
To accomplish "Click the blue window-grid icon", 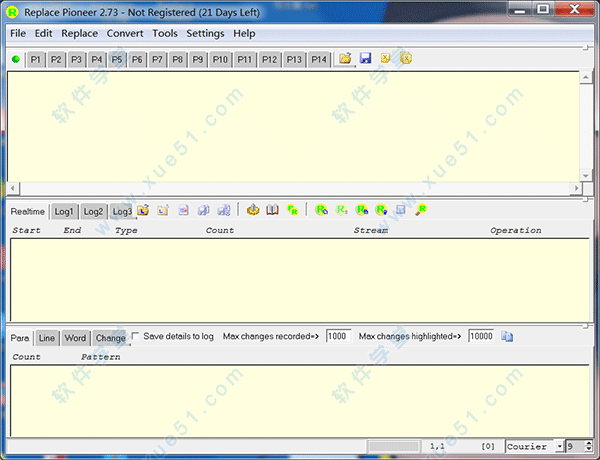I will click(x=401, y=210).
